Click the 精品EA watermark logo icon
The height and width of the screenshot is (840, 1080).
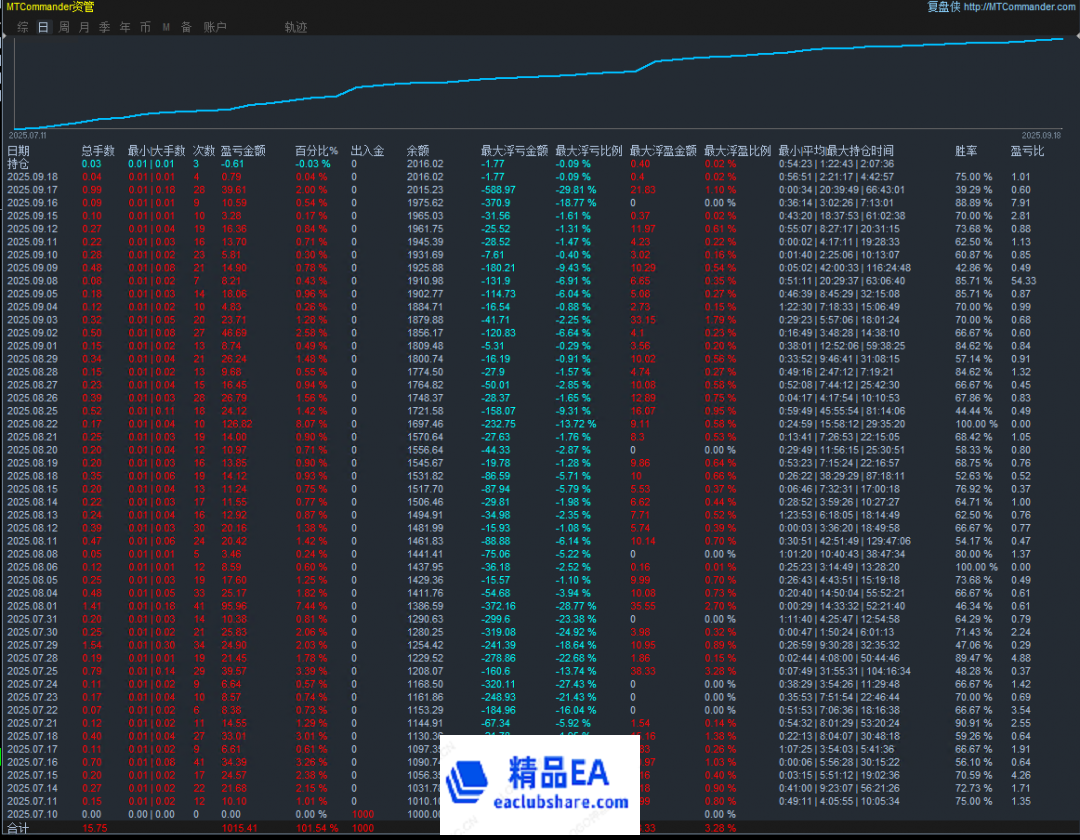point(469,780)
